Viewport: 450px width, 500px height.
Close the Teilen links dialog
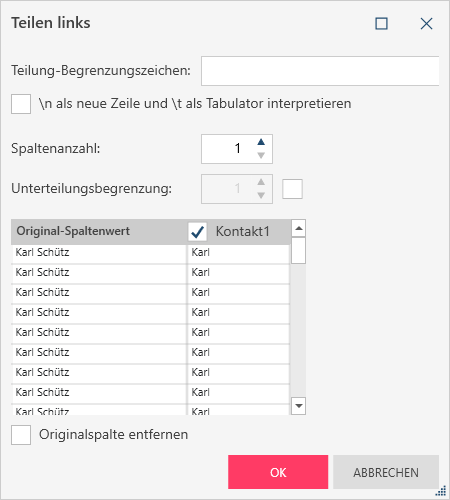pos(426,24)
